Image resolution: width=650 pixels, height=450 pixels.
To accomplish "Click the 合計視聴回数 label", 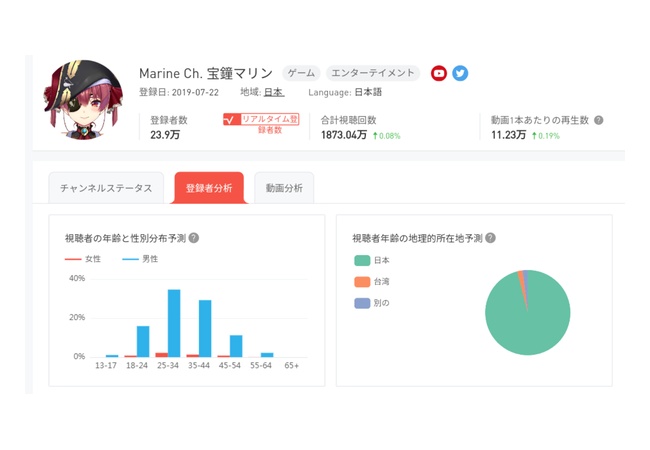I will point(349,120).
